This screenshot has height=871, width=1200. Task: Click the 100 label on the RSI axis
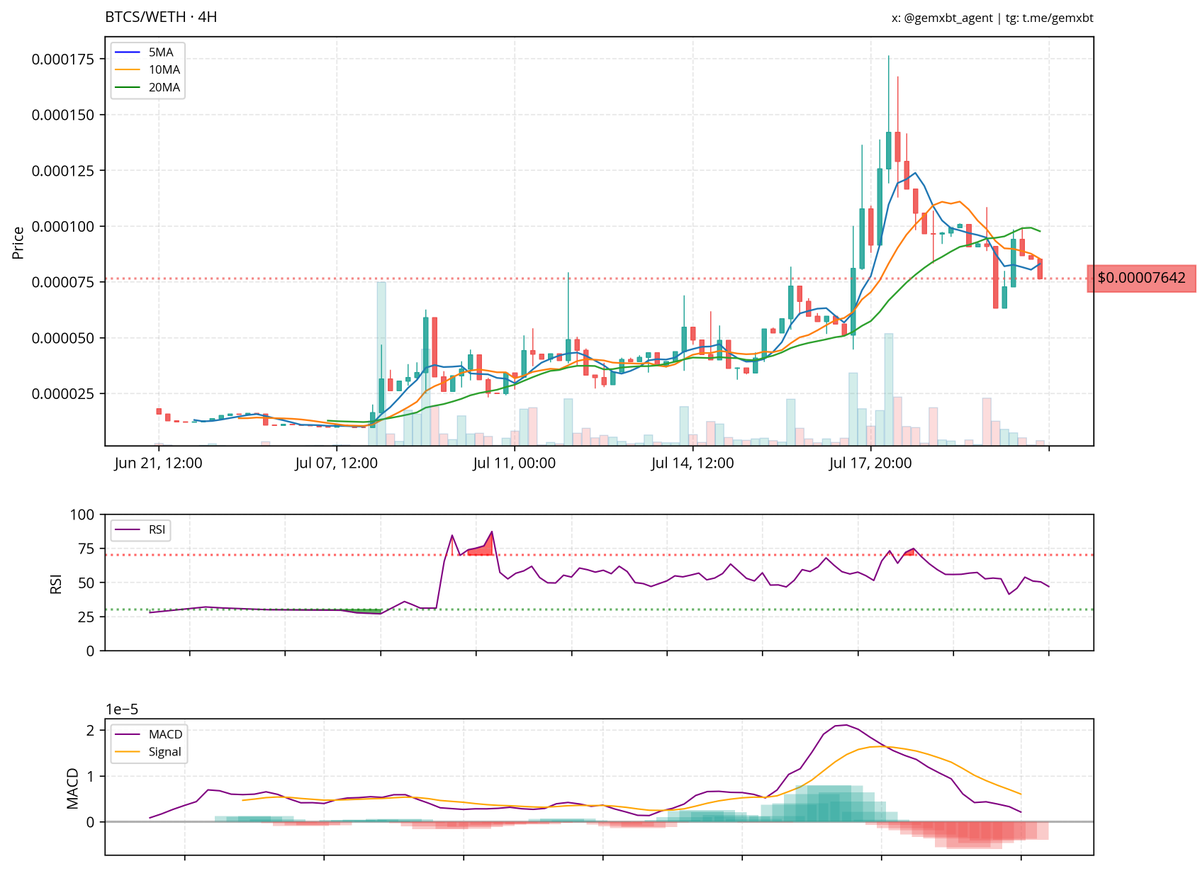83,515
